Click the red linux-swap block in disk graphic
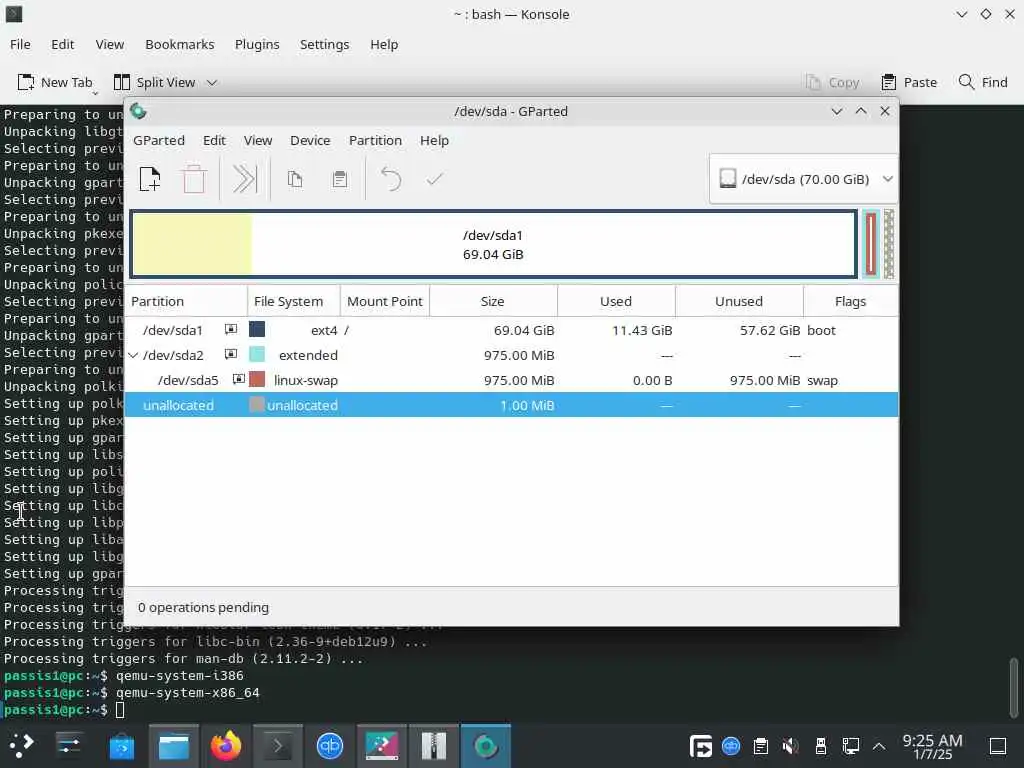Screen dimensions: 1024x768 click(x=871, y=244)
